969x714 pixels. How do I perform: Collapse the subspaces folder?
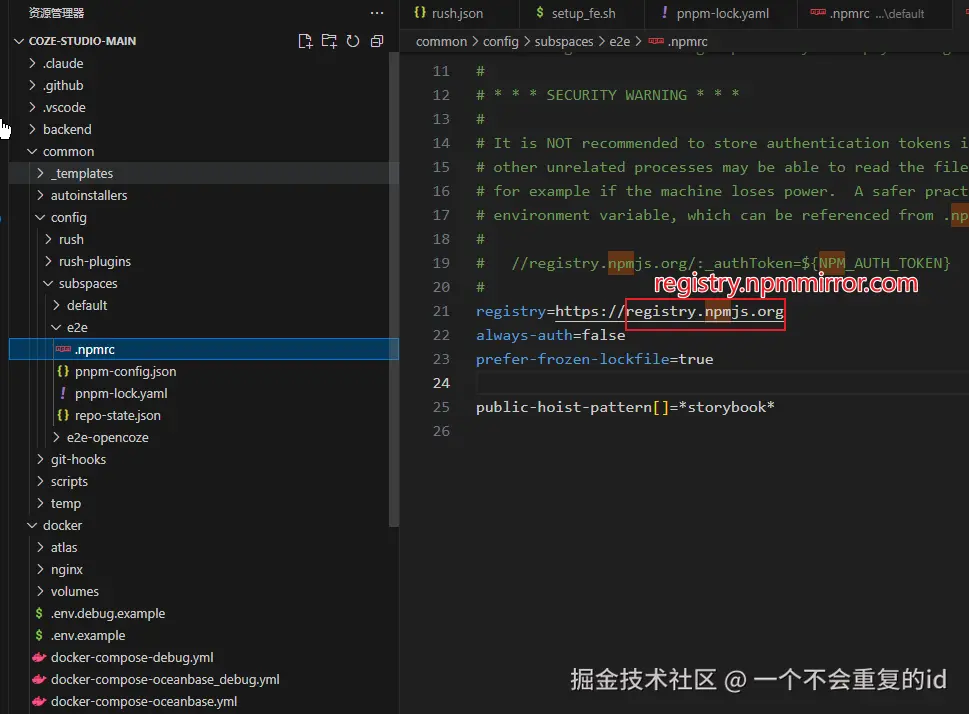pyautogui.click(x=48, y=283)
